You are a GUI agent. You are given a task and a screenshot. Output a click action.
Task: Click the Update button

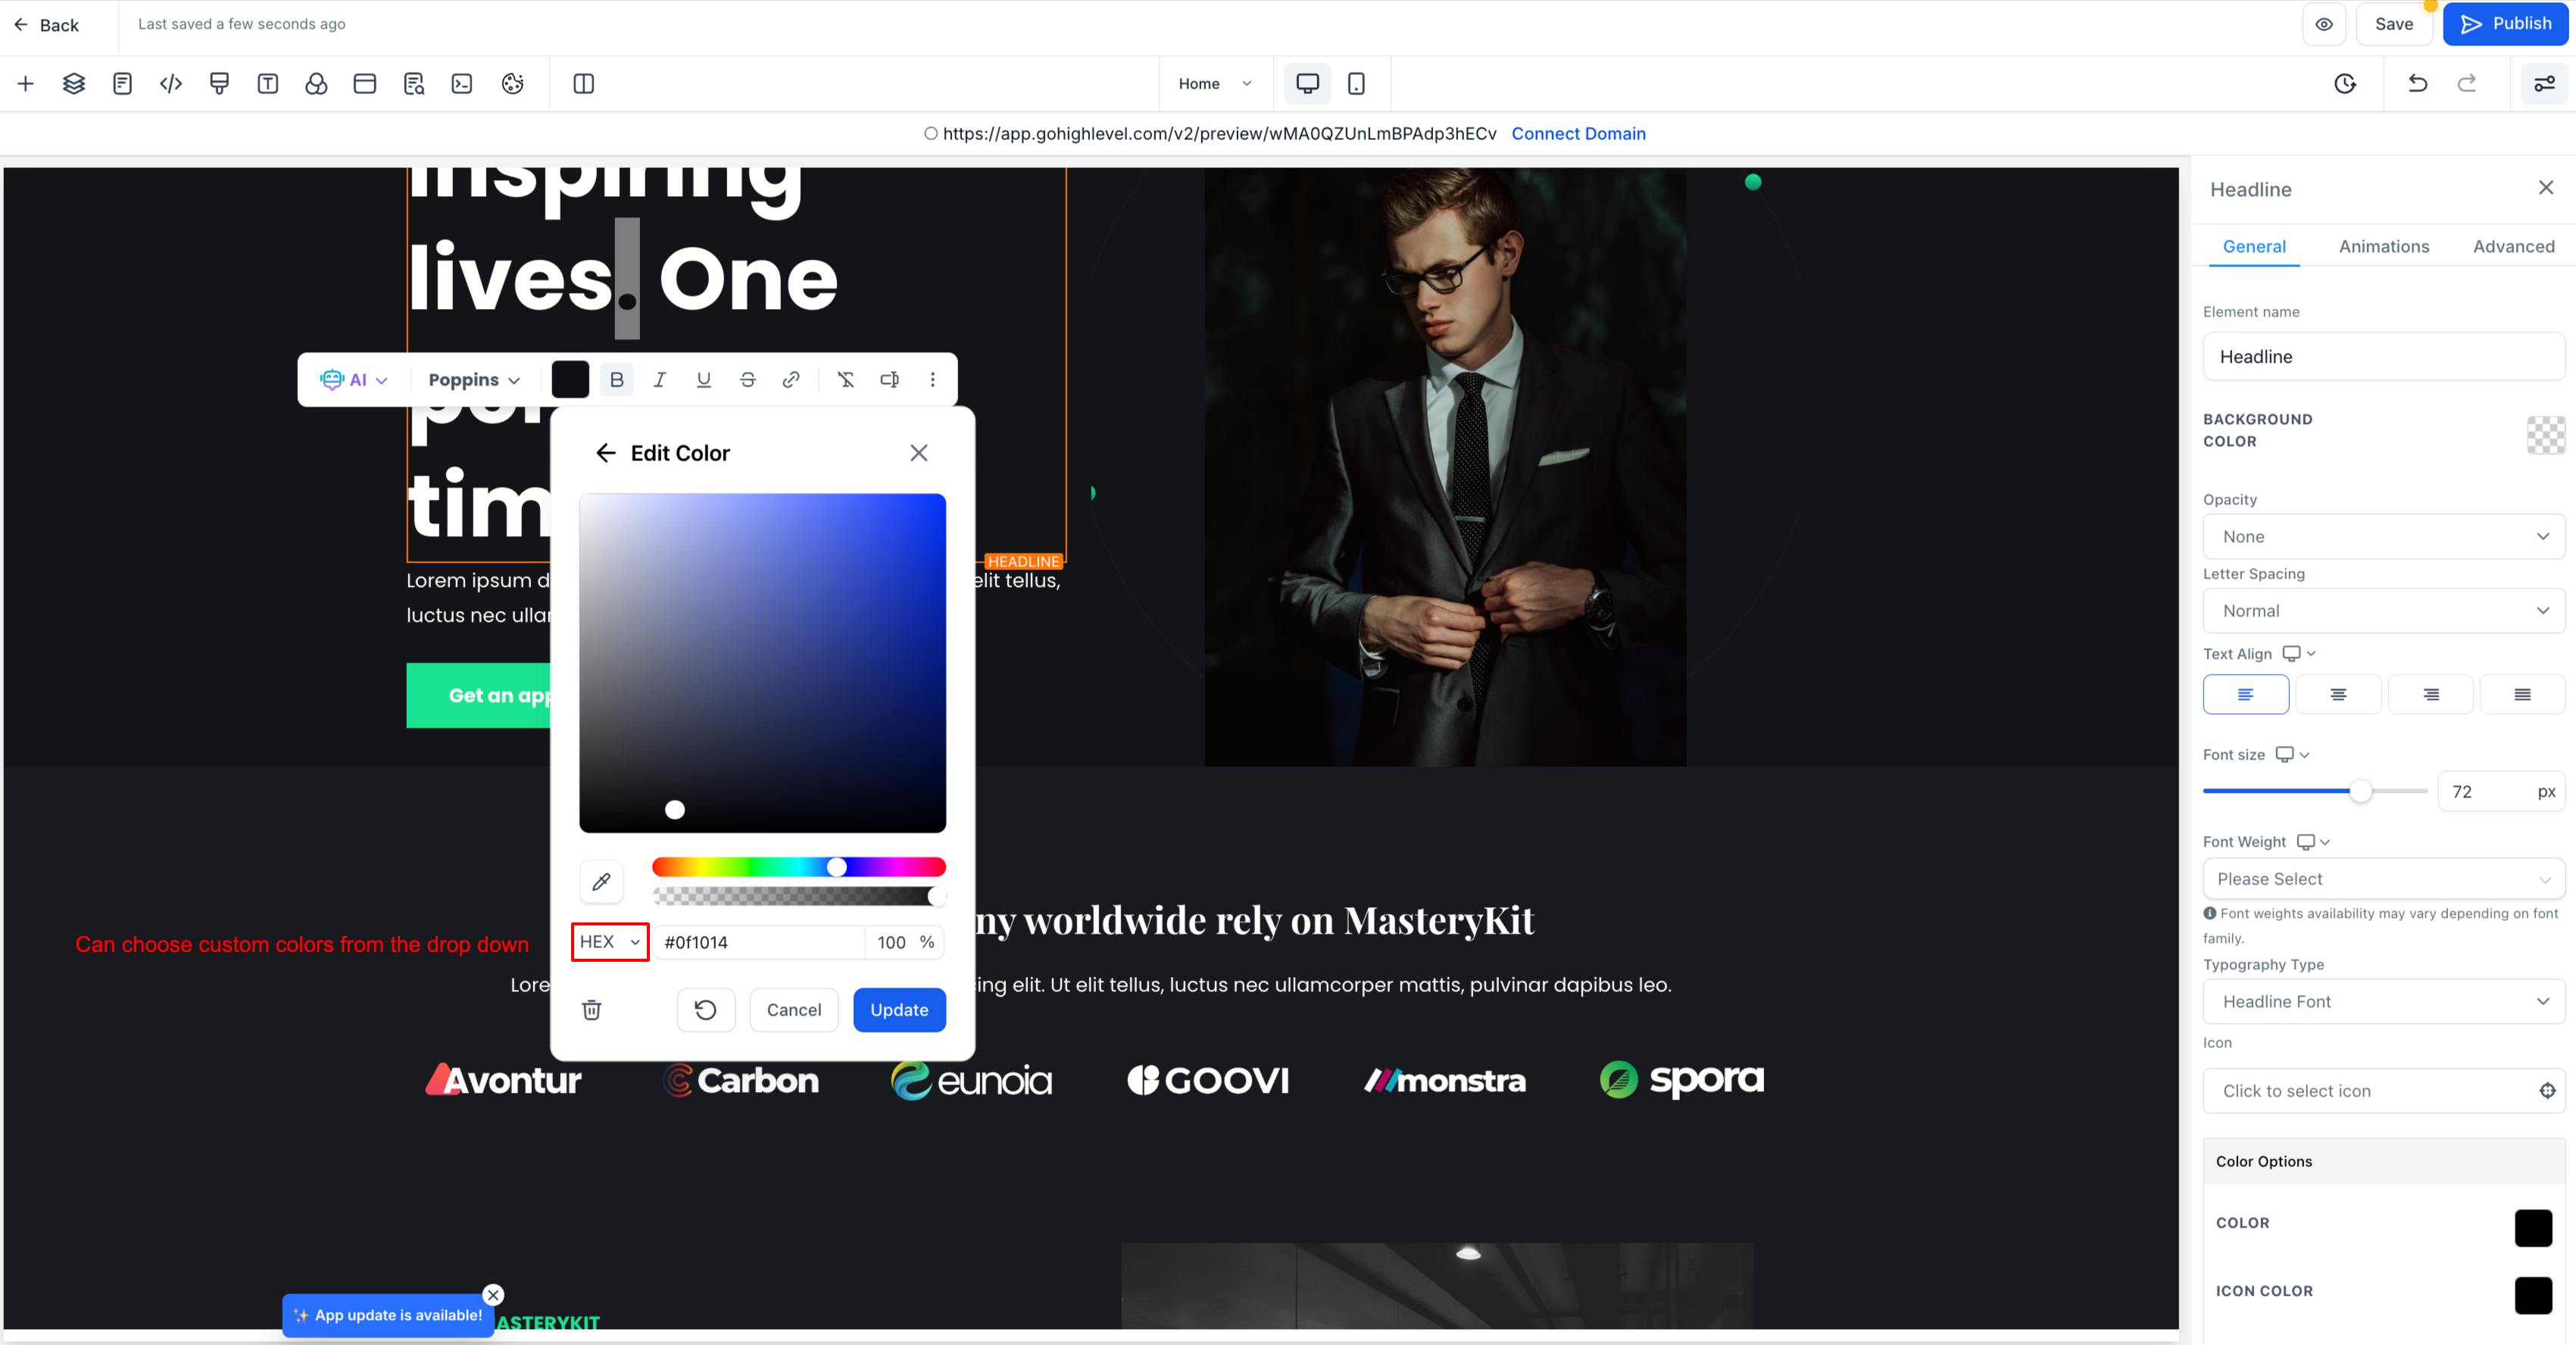[899, 1010]
